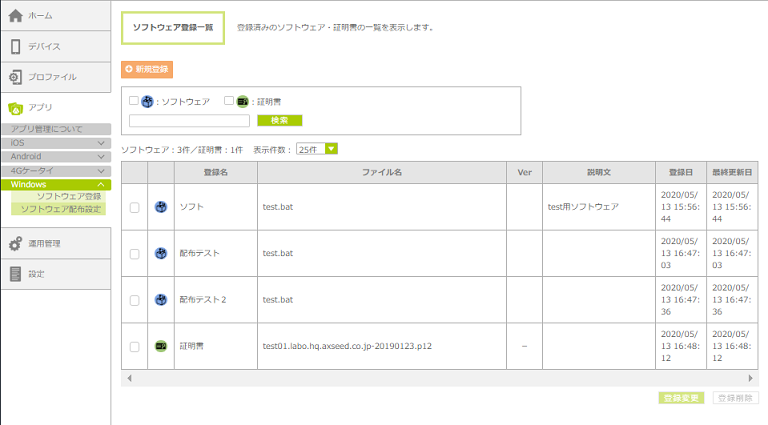
Task: Open the 表示件数 25件 dropdown
Action: pos(317,149)
